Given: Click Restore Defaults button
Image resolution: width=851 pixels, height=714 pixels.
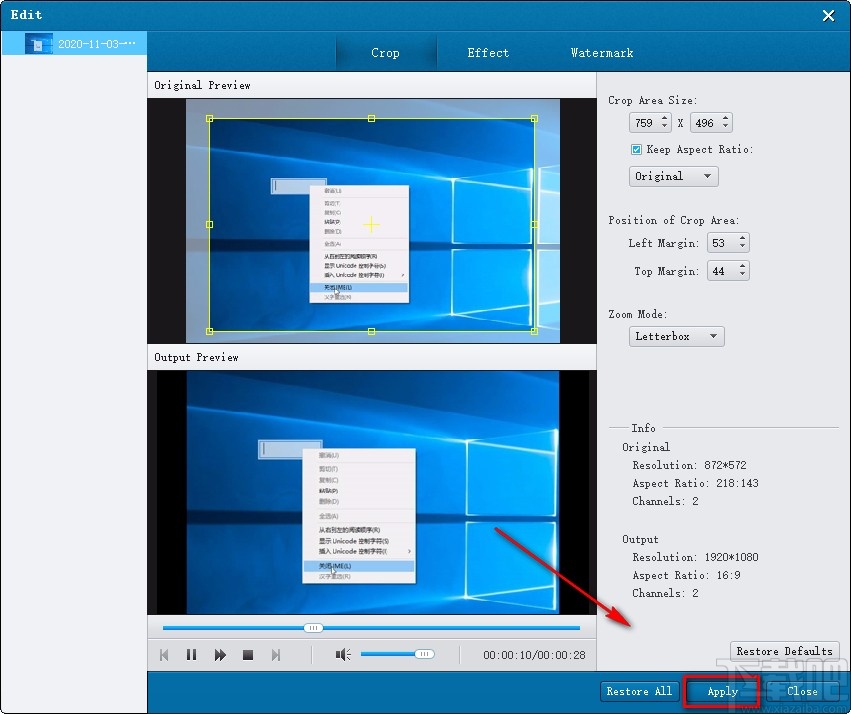Looking at the screenshot, I should tap(784, 651).
